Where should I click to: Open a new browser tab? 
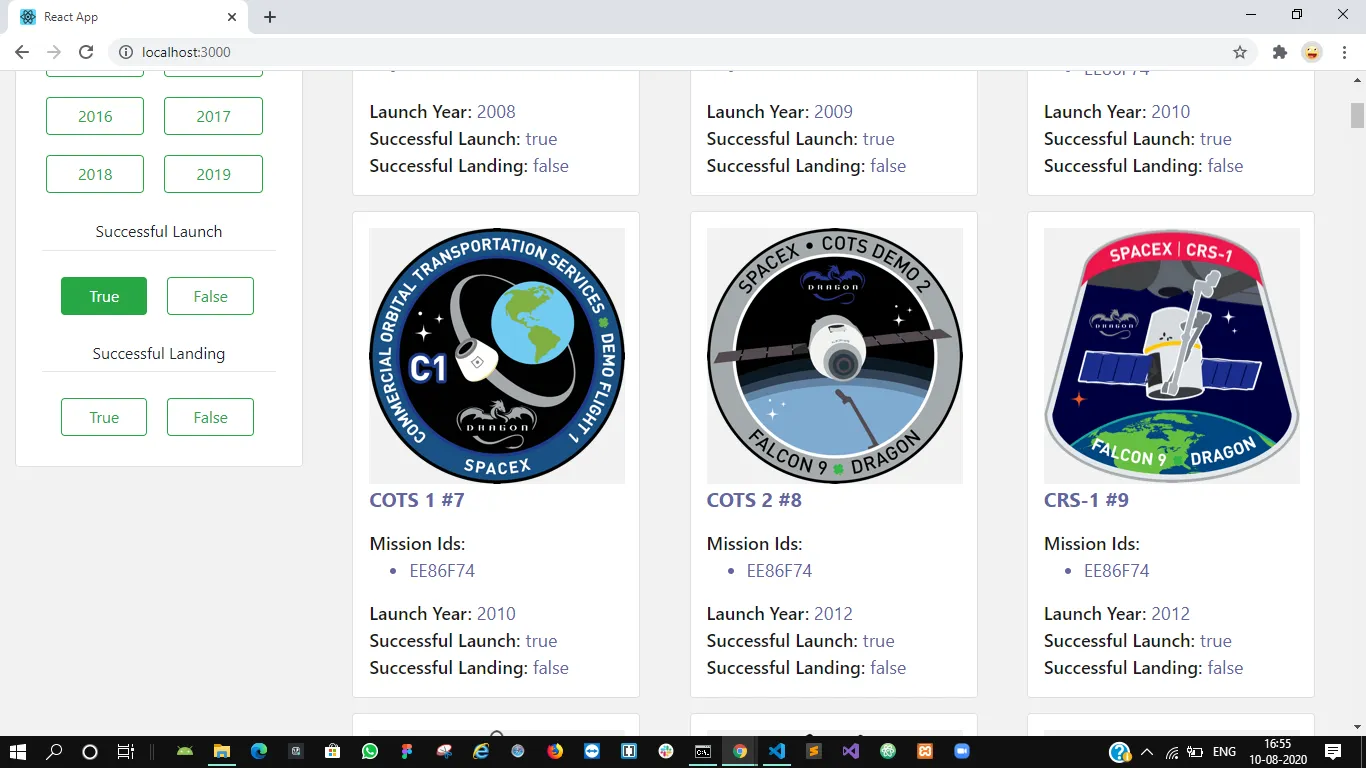[x=270, y=16]
